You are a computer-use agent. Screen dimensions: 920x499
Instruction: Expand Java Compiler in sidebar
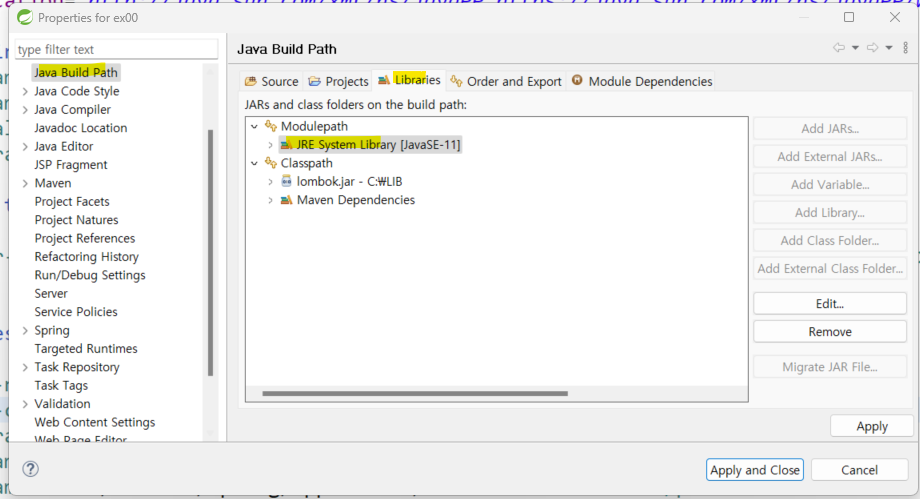tap(25, 109)
